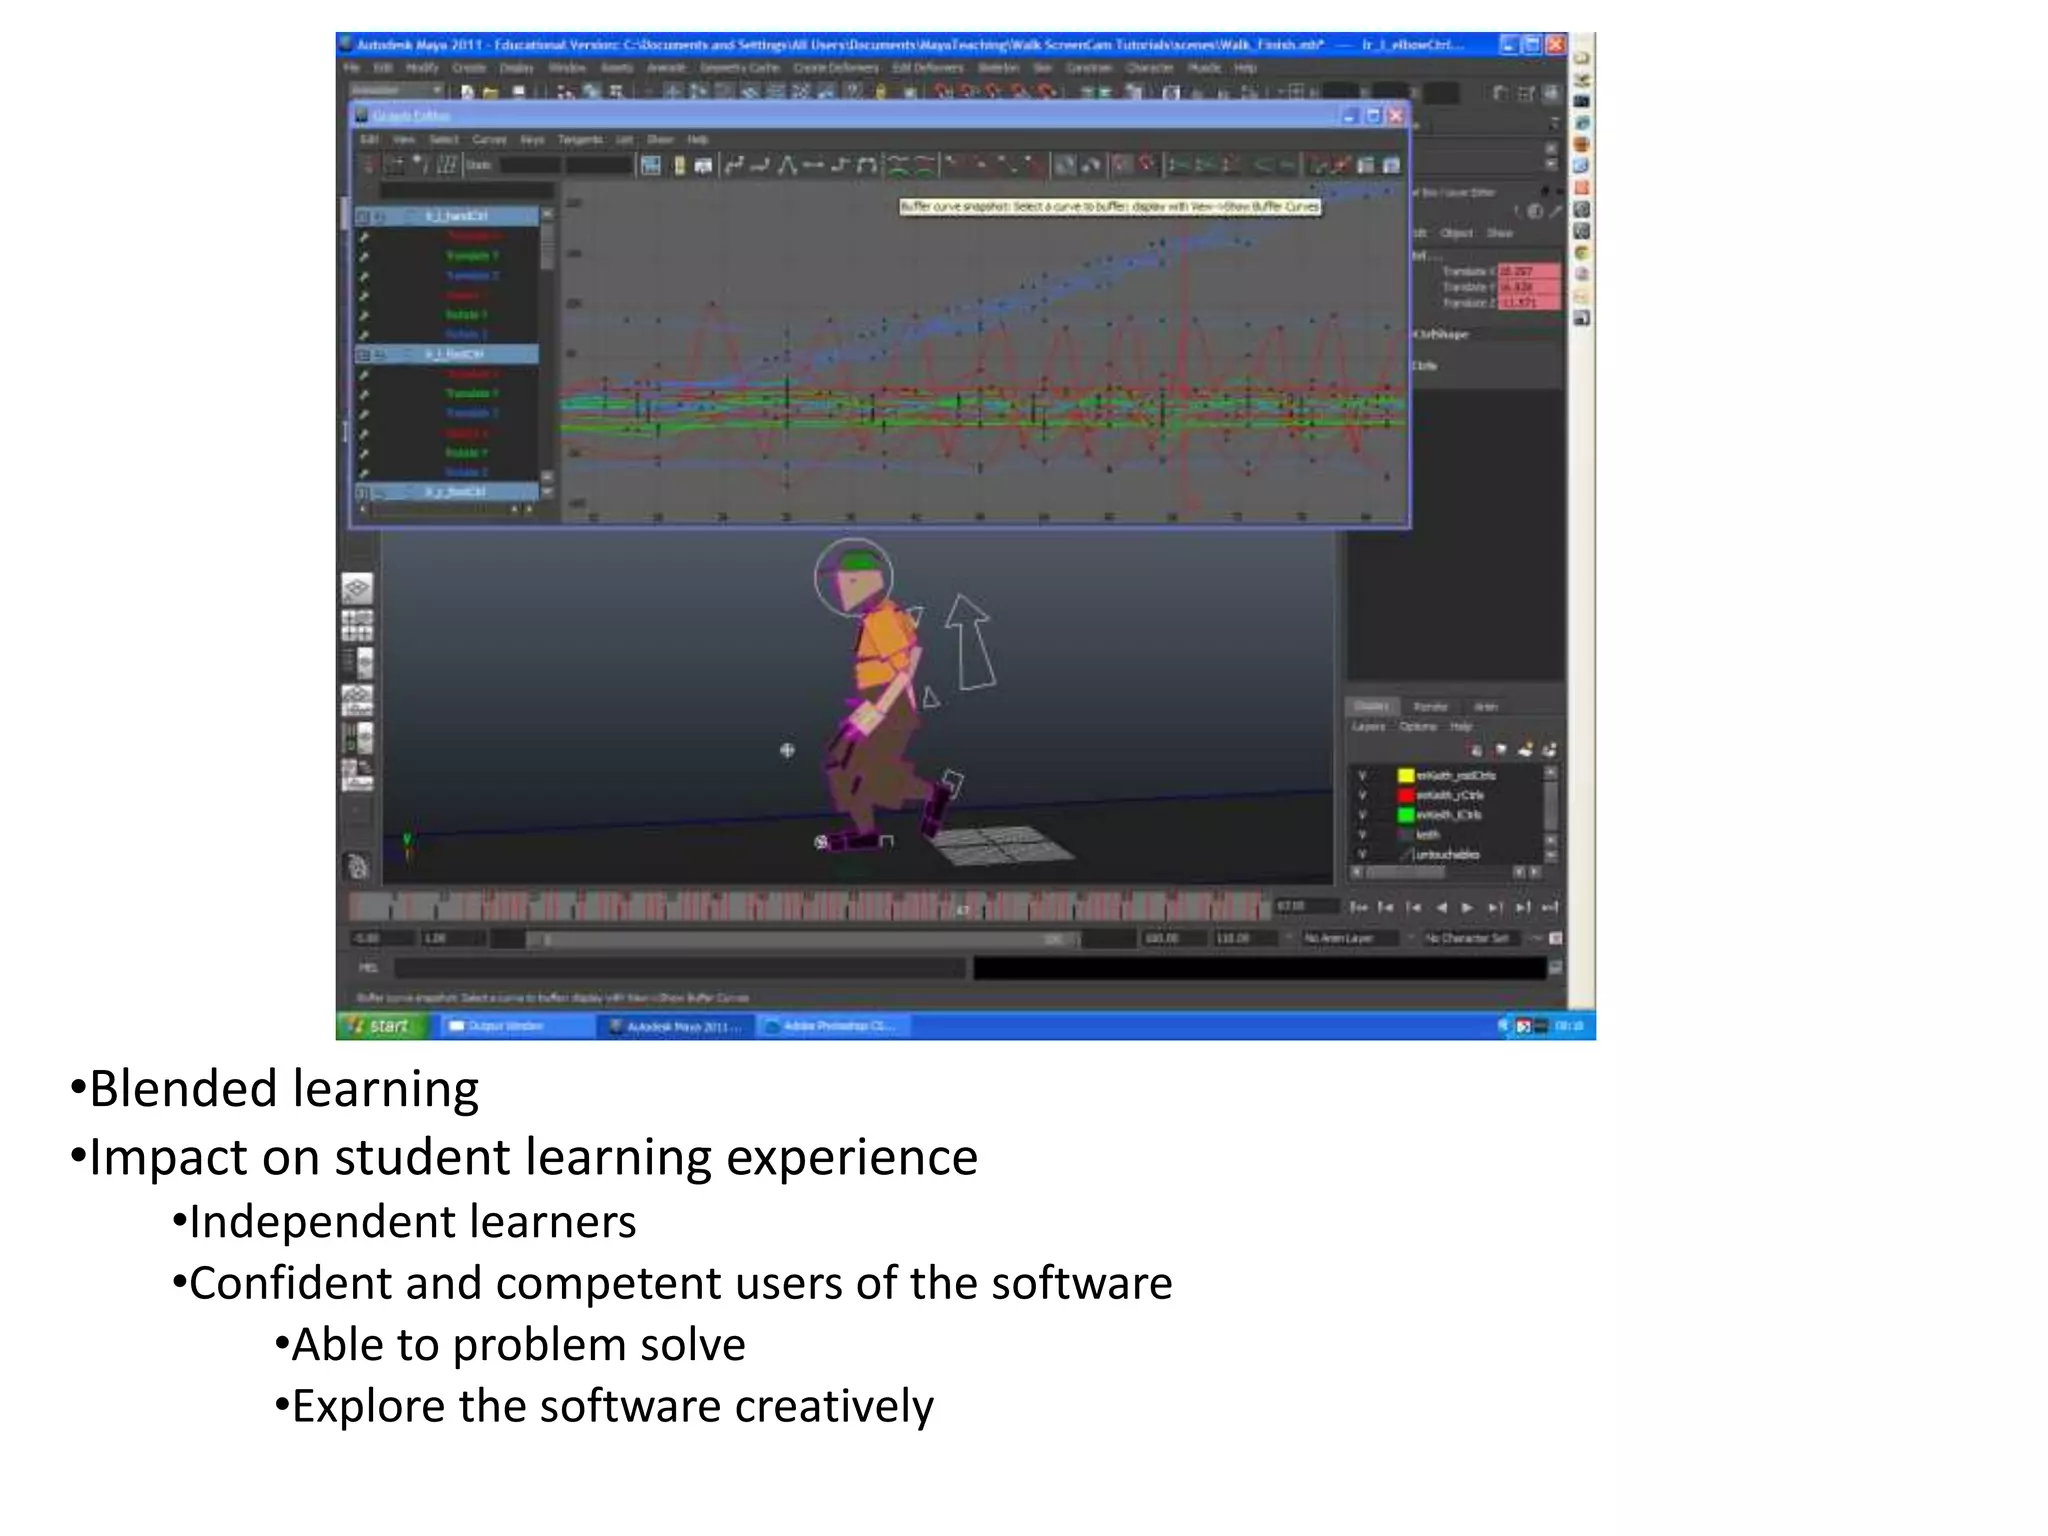This screenshot has width=2048, height=1536.
Task: Switch to Adobe Photoshop in the taskbar
Action: pos(832,1026)
